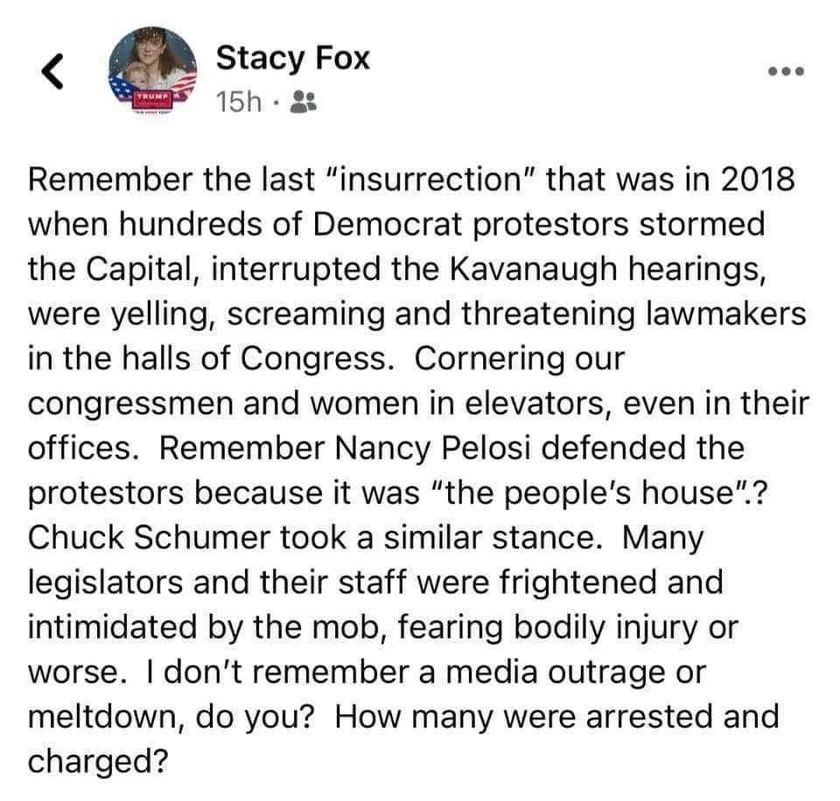Go back using the left chevron arrow

53,71
